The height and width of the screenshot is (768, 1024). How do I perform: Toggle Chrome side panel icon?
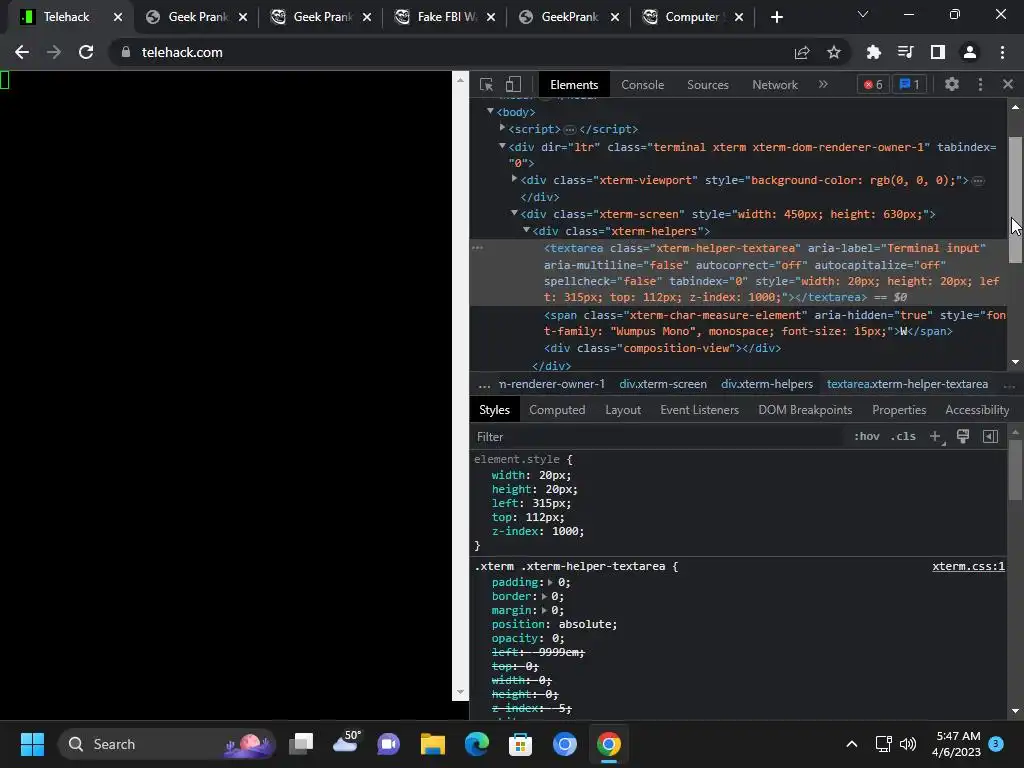click(937, 52)
